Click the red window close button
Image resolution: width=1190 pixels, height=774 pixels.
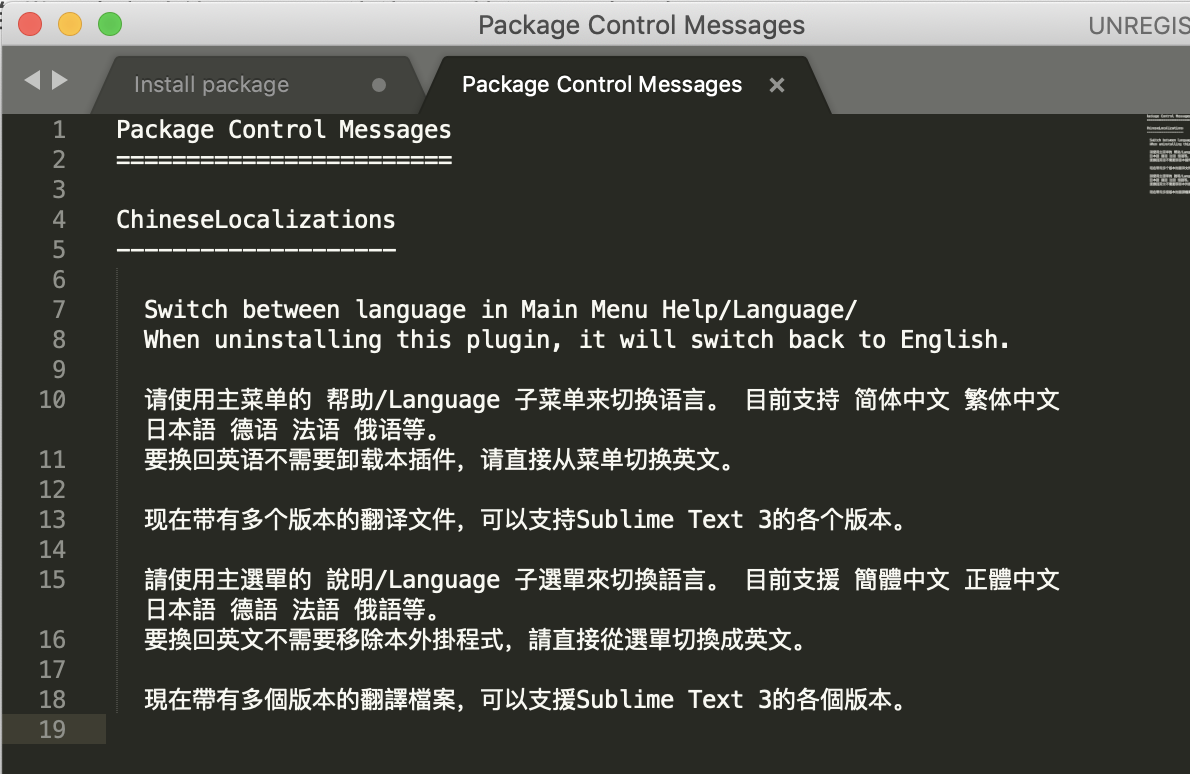click(30, 24)
